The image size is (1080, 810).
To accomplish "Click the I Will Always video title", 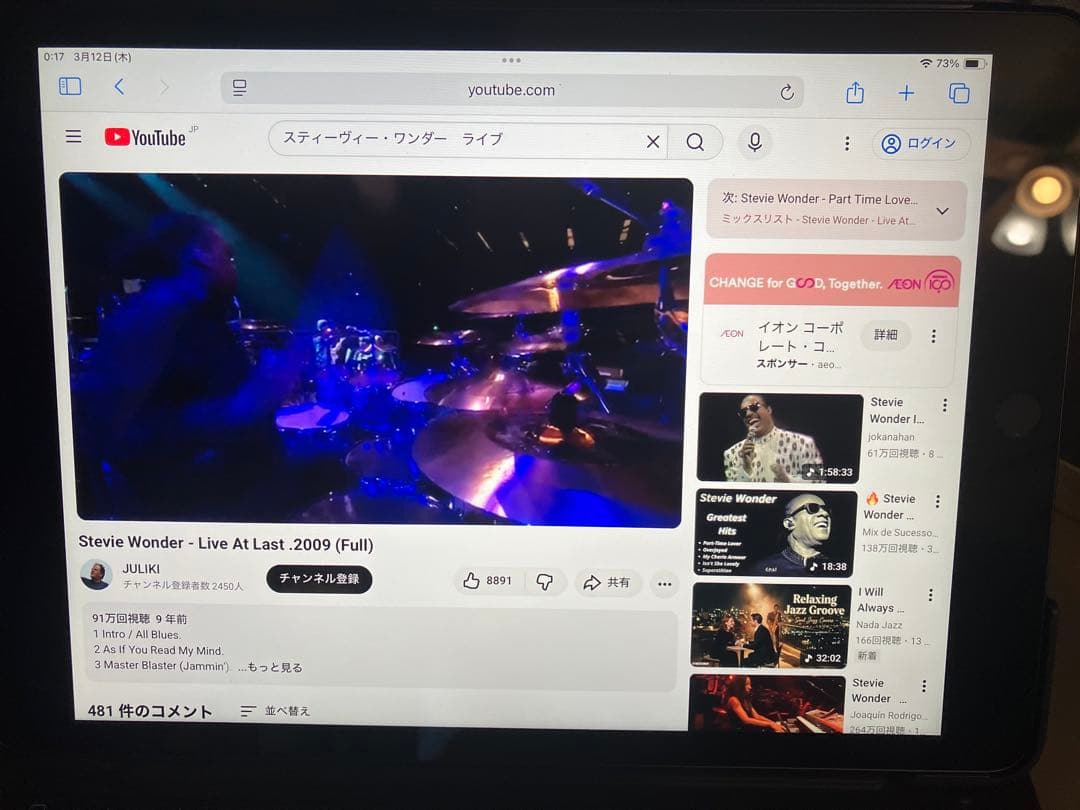I will (x=880, y=600).
